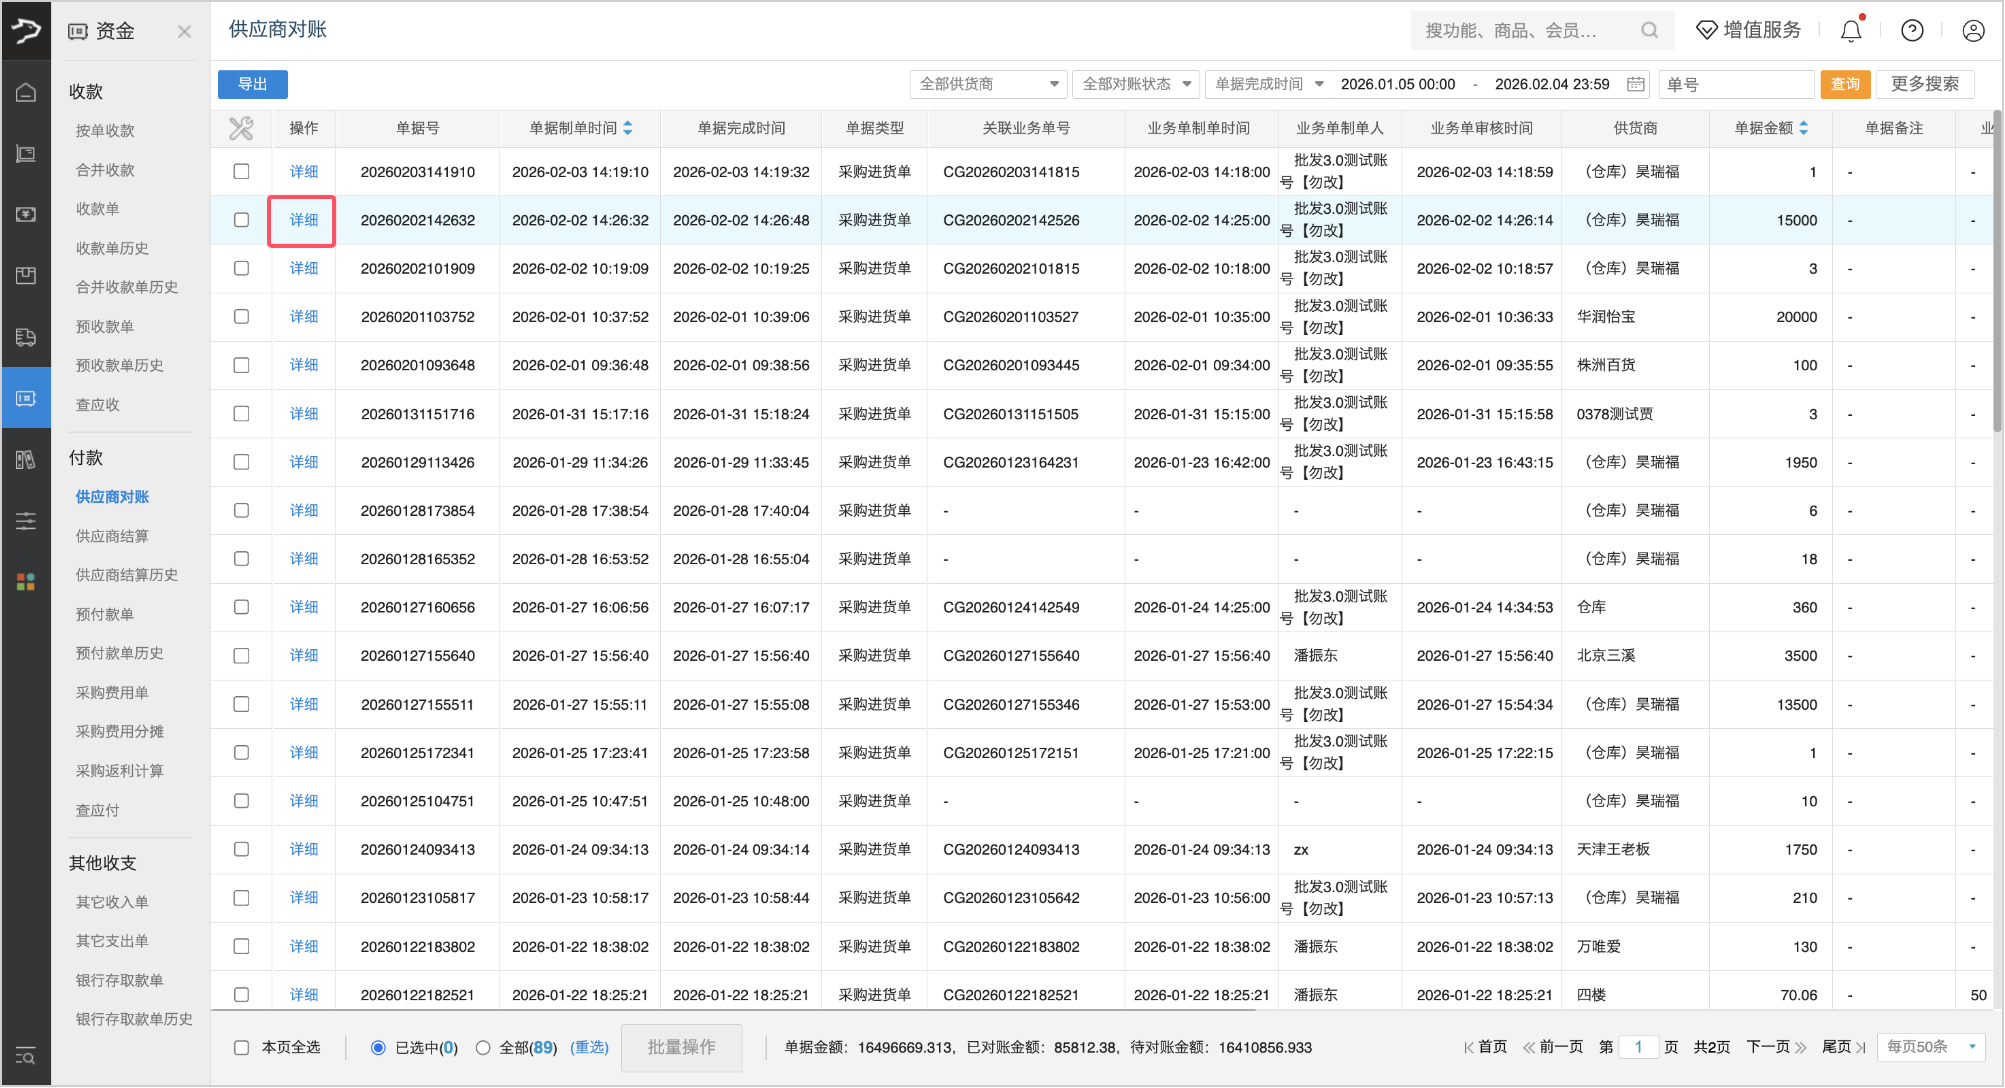
Task: Open 供应商结算 in the side menu
Action: (x=112, y=536)
